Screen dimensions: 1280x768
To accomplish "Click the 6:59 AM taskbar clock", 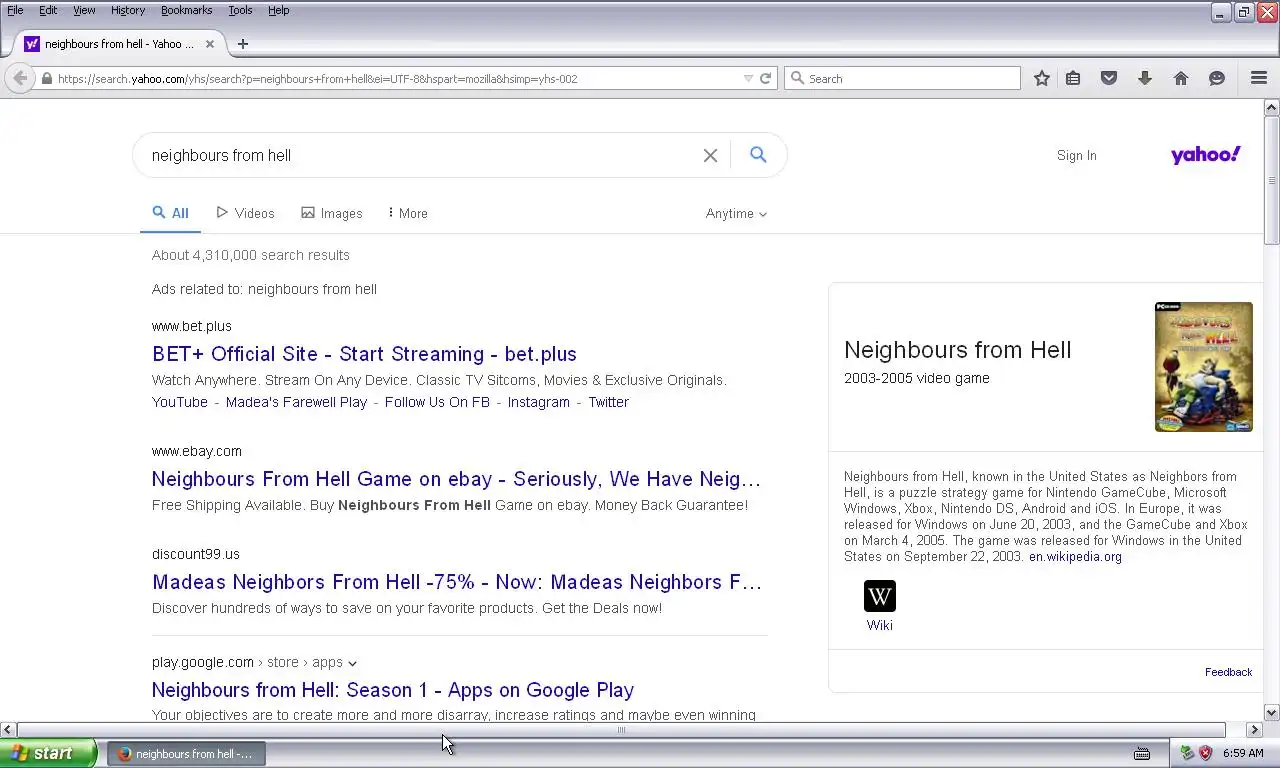I will [x=1243, y=753].
